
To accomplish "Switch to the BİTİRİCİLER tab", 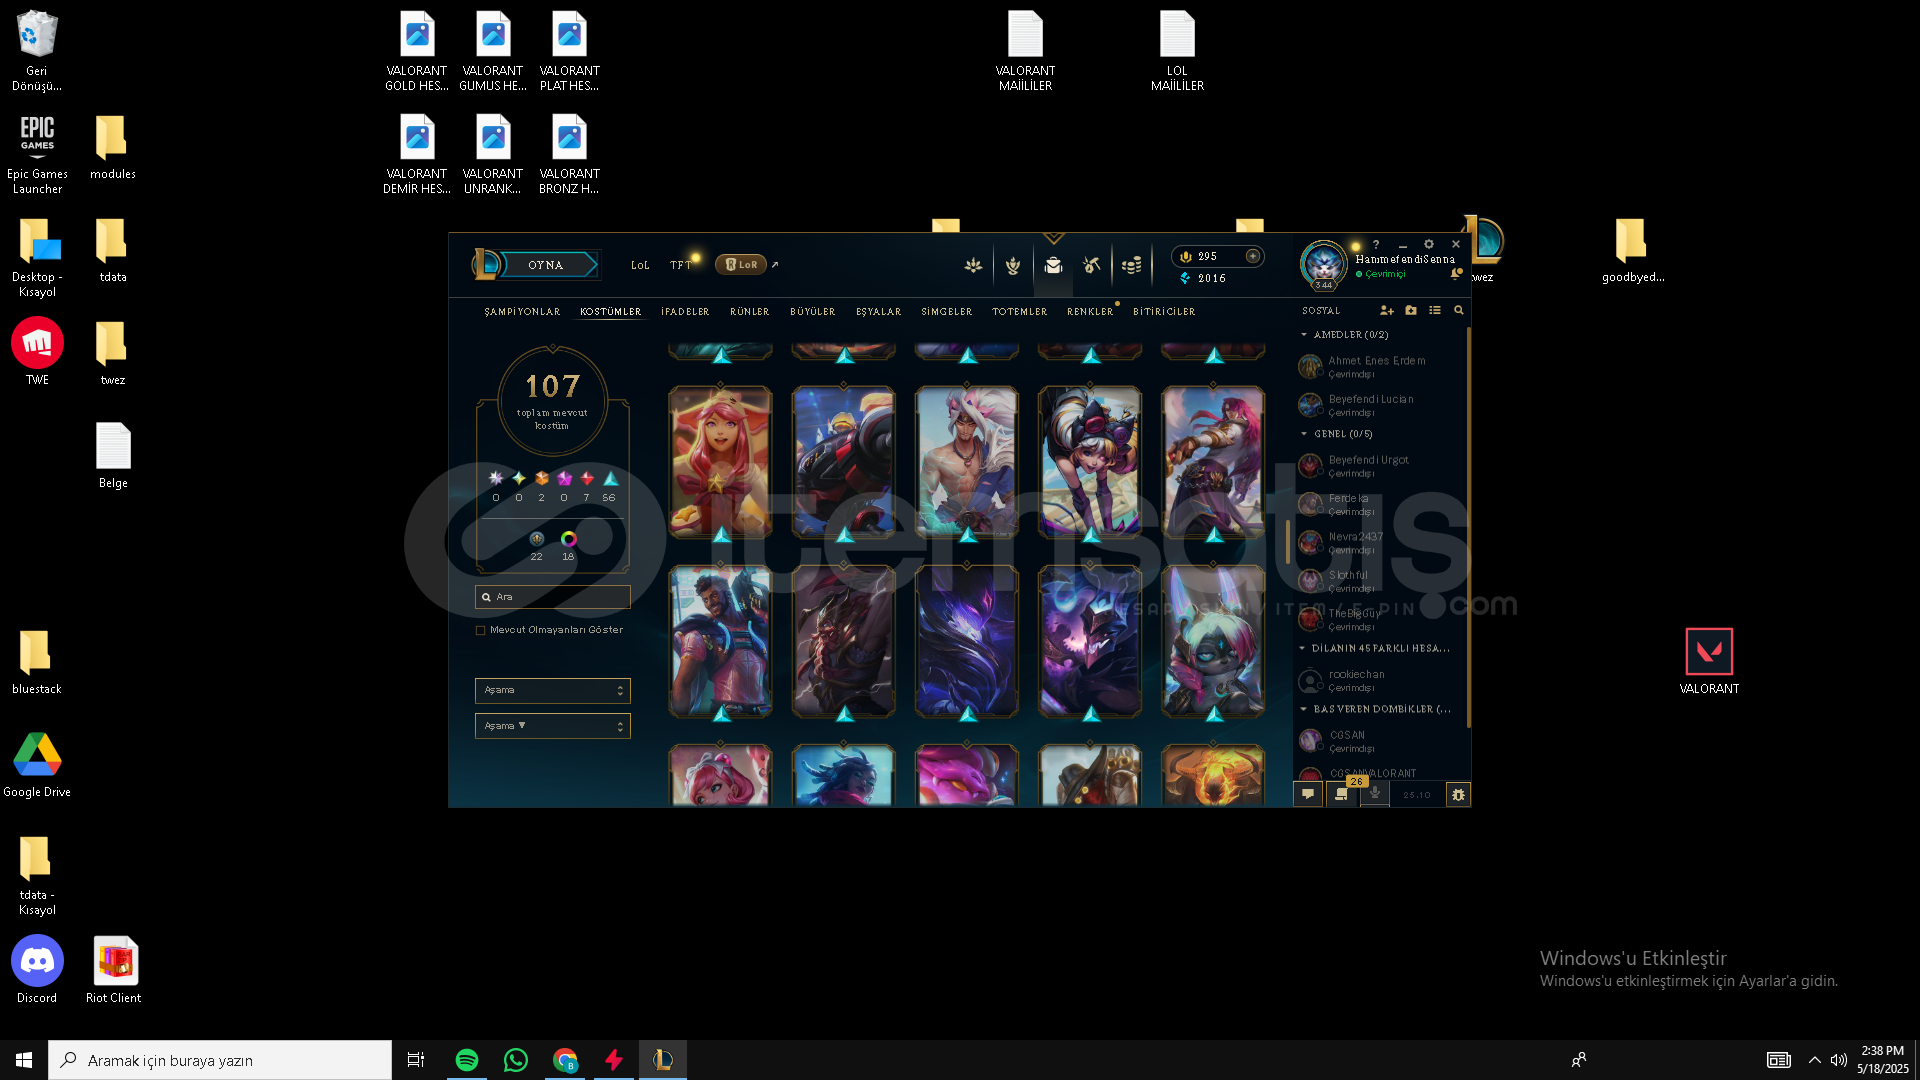I will point(1164,312).
